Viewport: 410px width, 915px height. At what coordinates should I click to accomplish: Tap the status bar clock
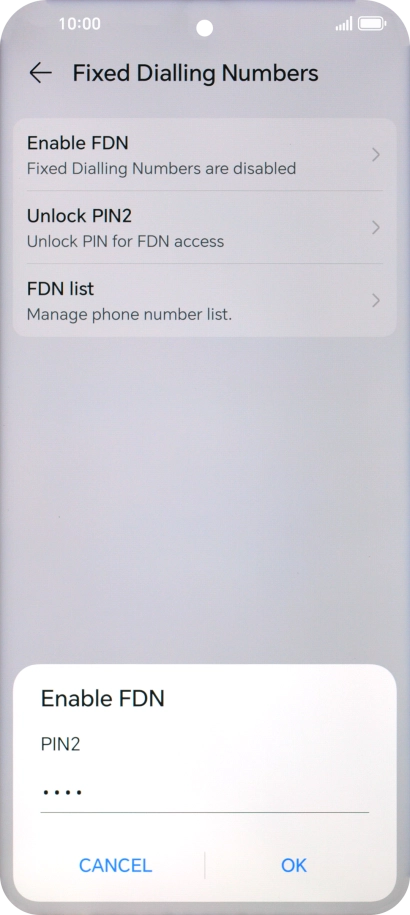pos(79,24)
